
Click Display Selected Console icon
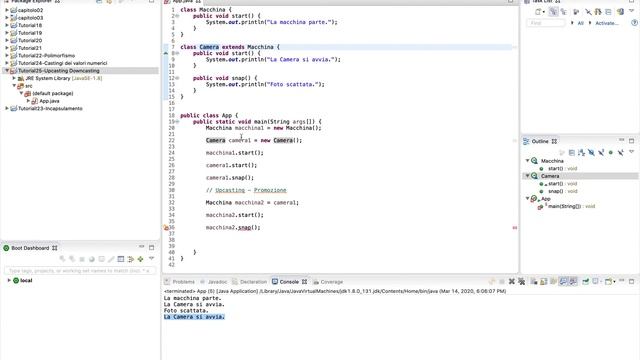(596, 282)
